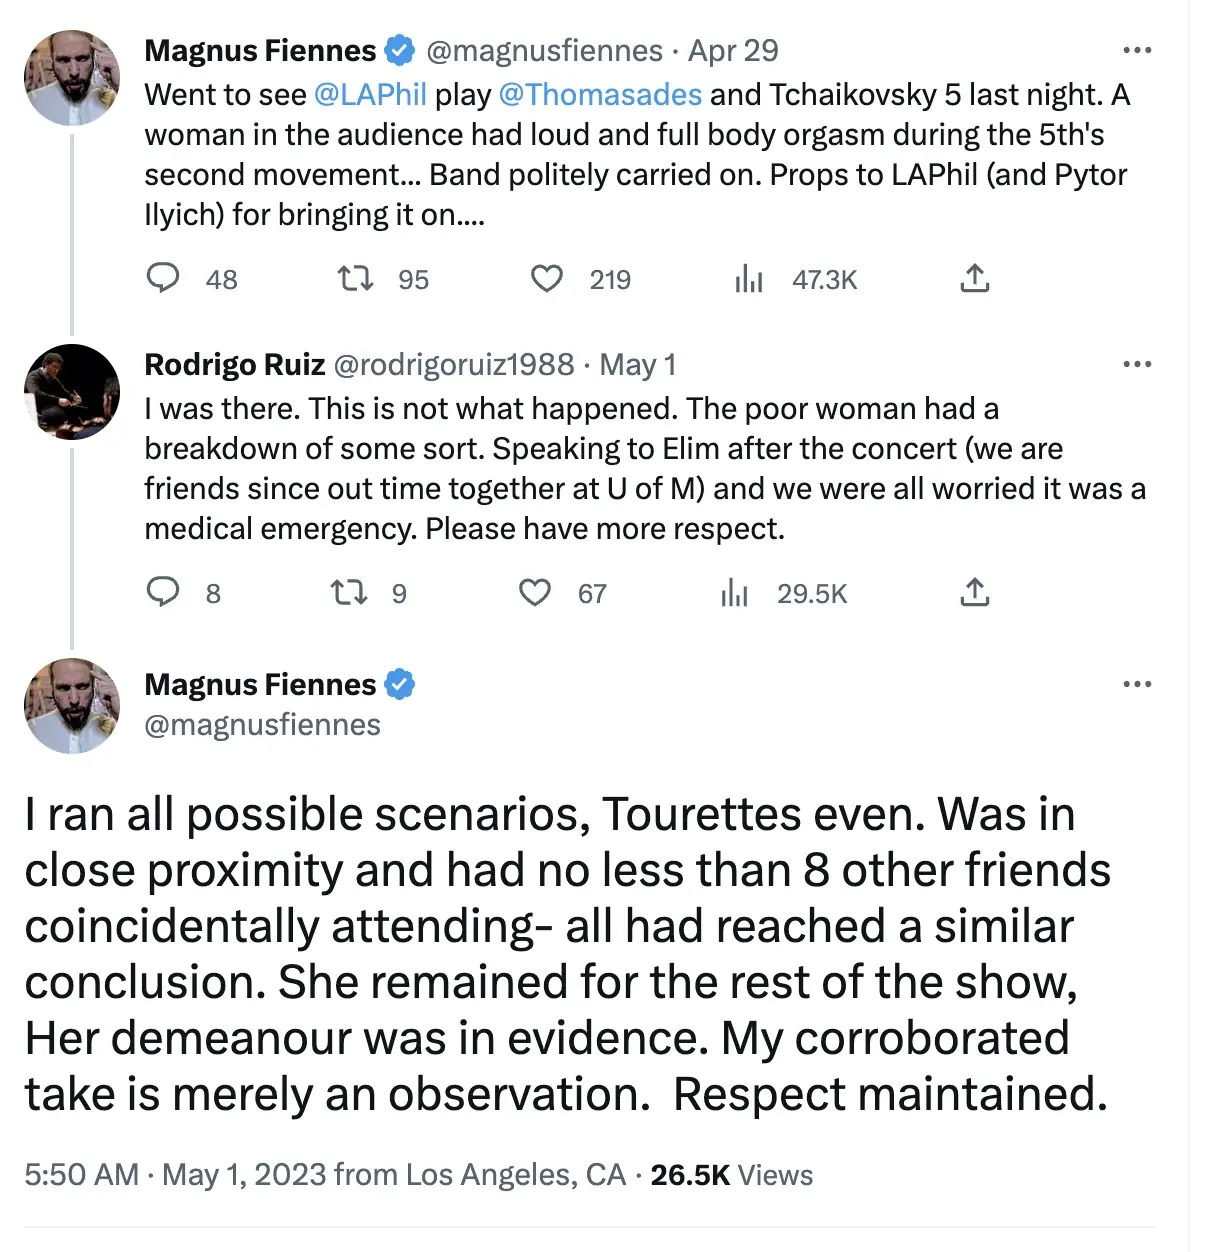The height and width of the screenshot is (1252, 1220).
Task: Open the @Thomasades mention link
Action: [x=600, y=94]
